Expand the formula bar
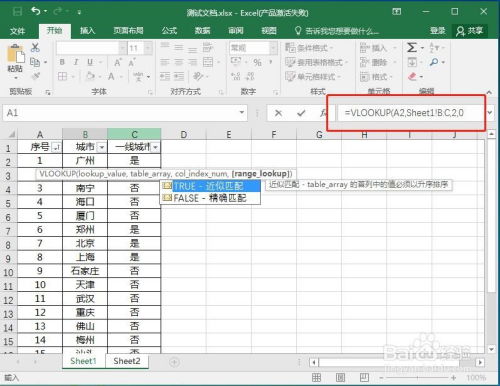This screenshot has width=500, height=386. (490, 113)
